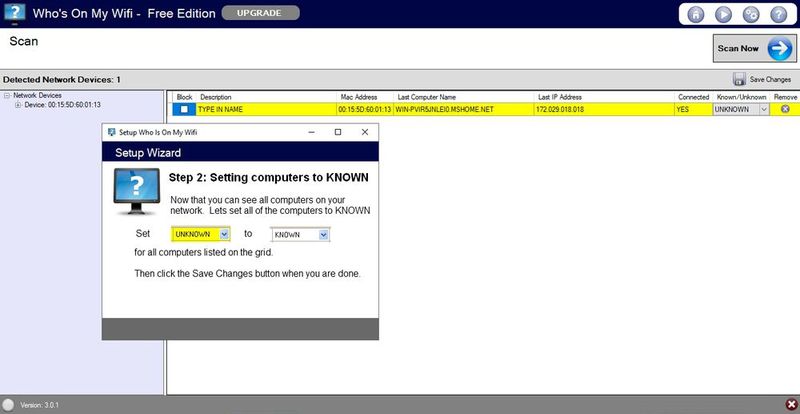This screenshot has width=800, height=414.
Task: Click the Block column header
Action: pyautogui.click(x=184, y=97)
